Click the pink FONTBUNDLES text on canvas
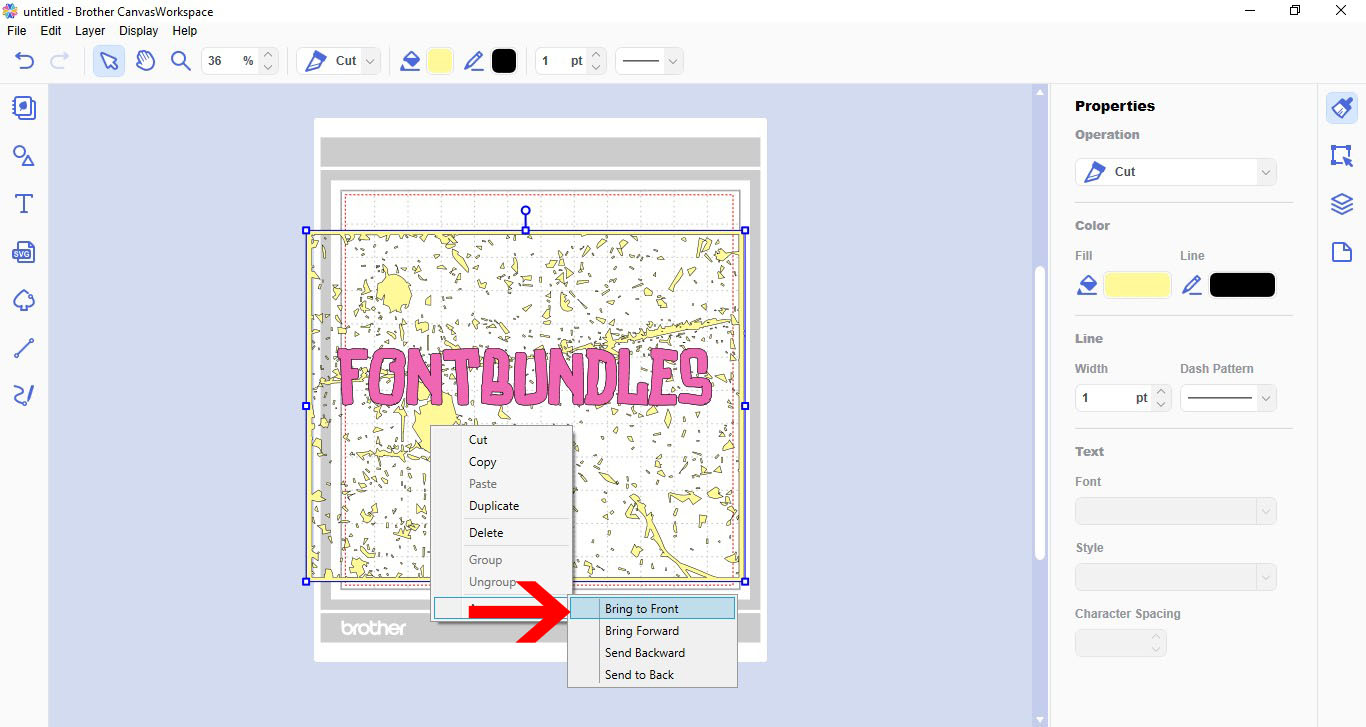The width and height of the screenshot is (1366, 727). point(525,377)
